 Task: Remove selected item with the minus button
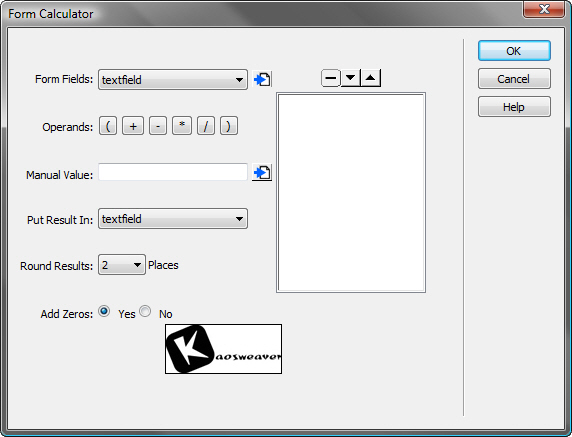coord(331,78)
